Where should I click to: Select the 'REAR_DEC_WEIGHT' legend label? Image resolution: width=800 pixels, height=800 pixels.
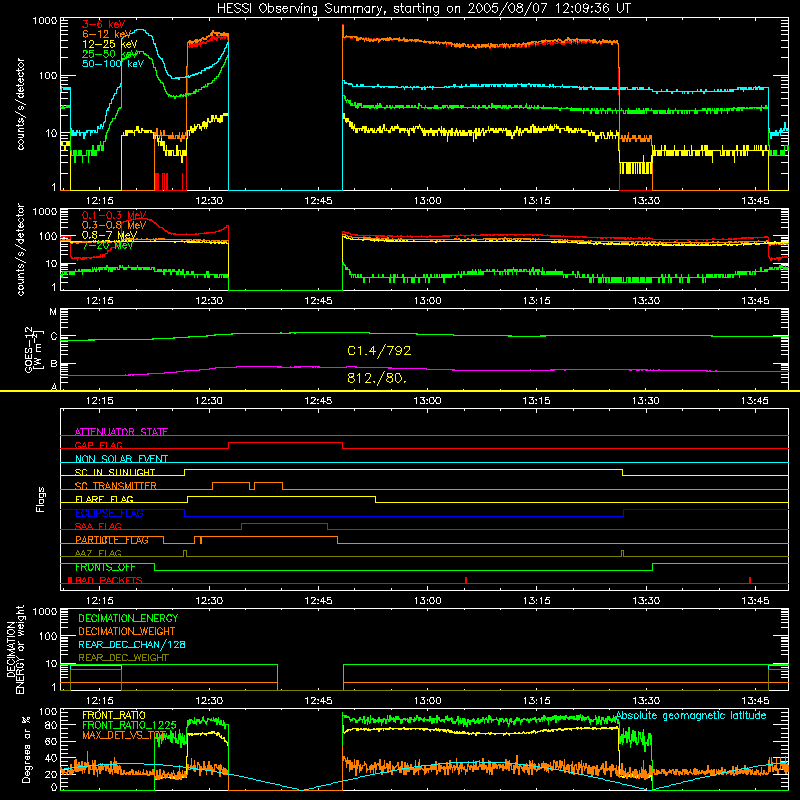click(123, 658)
